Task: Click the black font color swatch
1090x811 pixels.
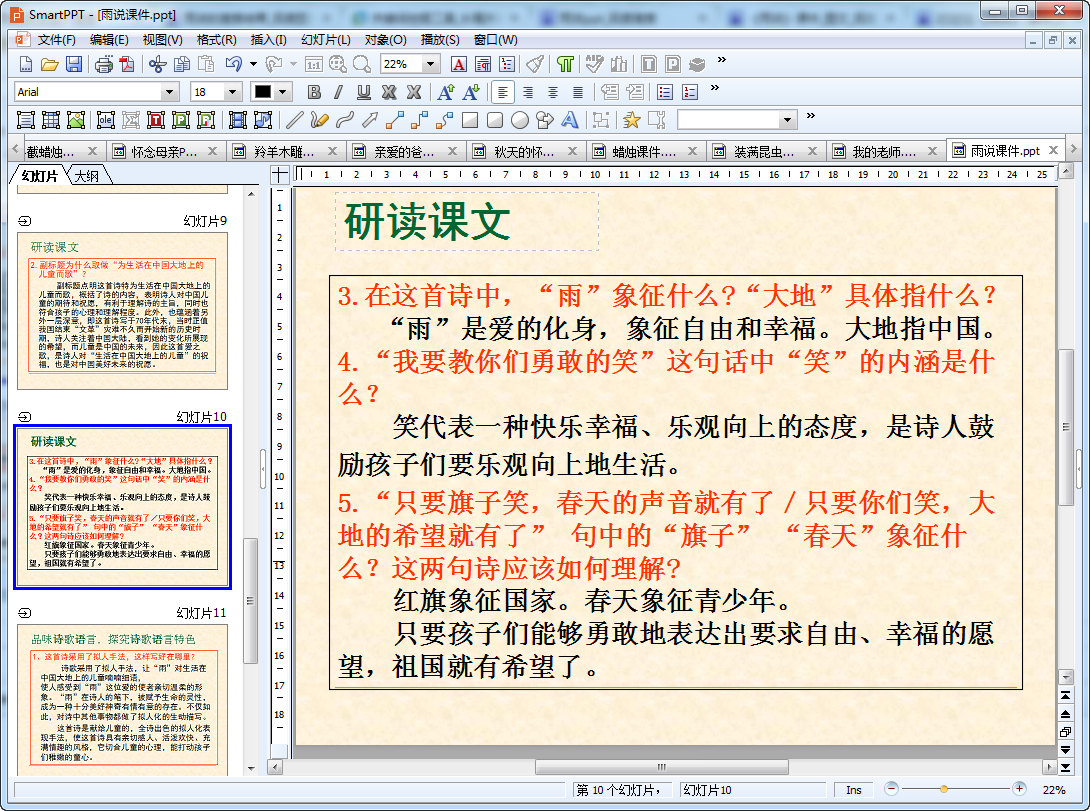Action: click(x=263, y=92)
